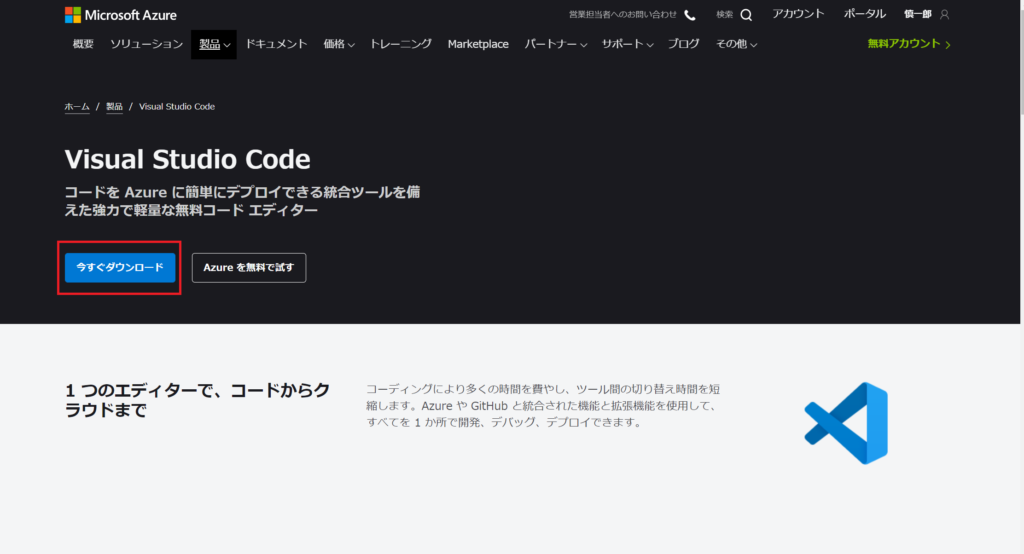The height and width of the screenshot is (554, 1024).
Task: Click the Visual Studio Code heading text
Action: coord(187,159)
